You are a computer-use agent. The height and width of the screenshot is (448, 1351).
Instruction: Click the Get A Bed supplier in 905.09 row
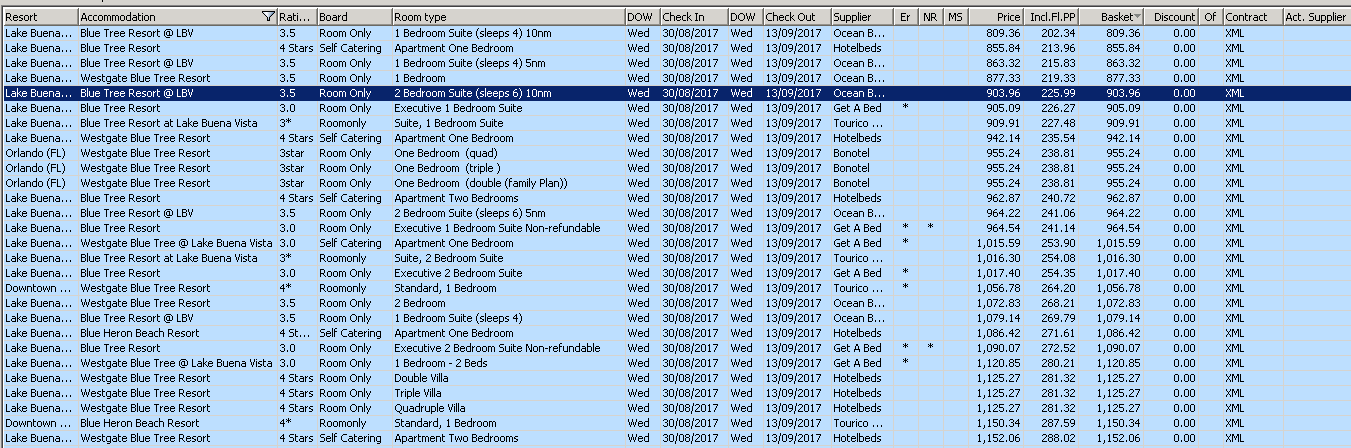click(x=862, y=108)
